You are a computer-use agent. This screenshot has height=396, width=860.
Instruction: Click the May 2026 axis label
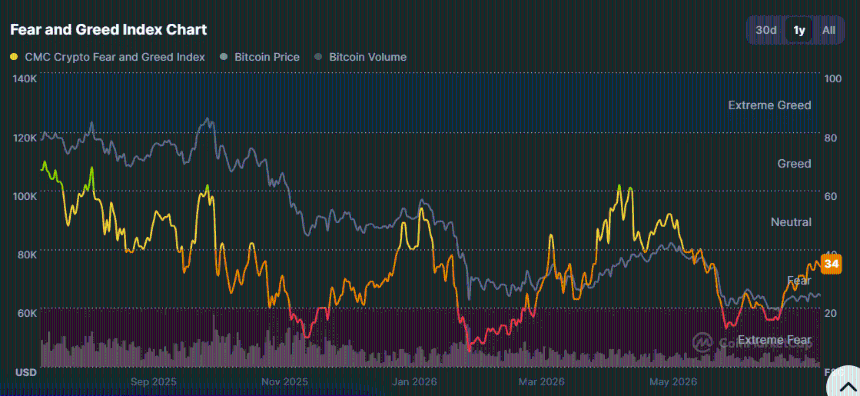672,381
